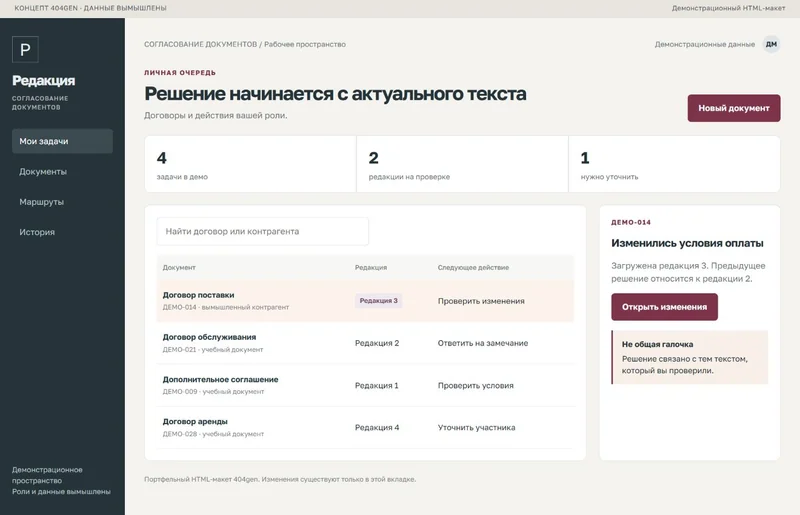The width and height of the screenshot is (800, 515).
Task: Click the Не общая галочка note
Action: pyautogui.click(x=689, y=357)
